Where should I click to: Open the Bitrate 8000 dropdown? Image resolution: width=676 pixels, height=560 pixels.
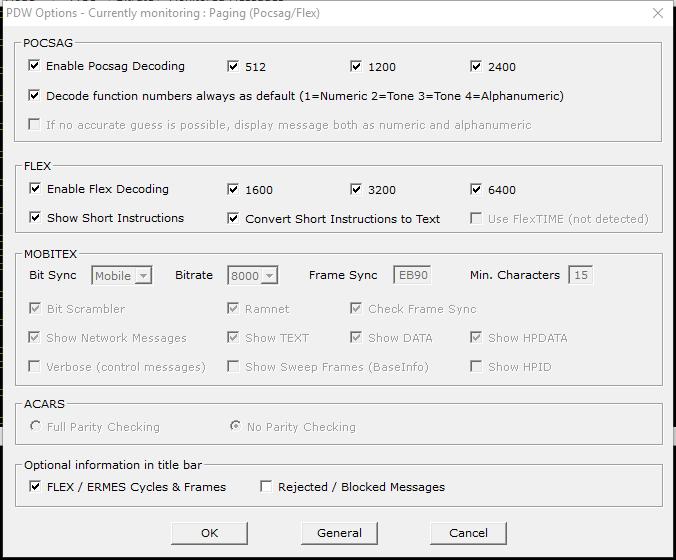(x=253, y=275)
